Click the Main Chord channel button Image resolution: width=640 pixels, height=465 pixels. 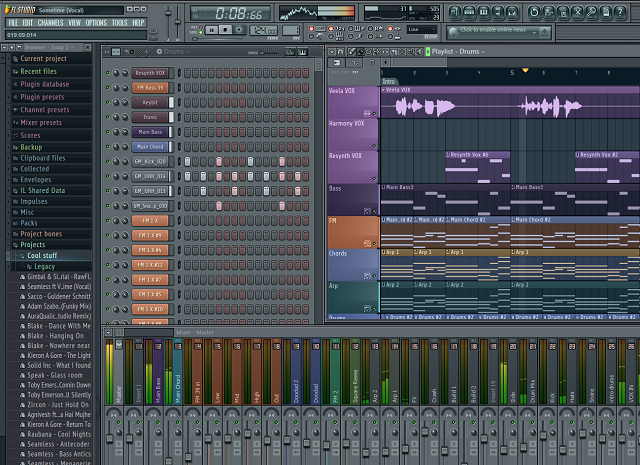pos(150,147)
